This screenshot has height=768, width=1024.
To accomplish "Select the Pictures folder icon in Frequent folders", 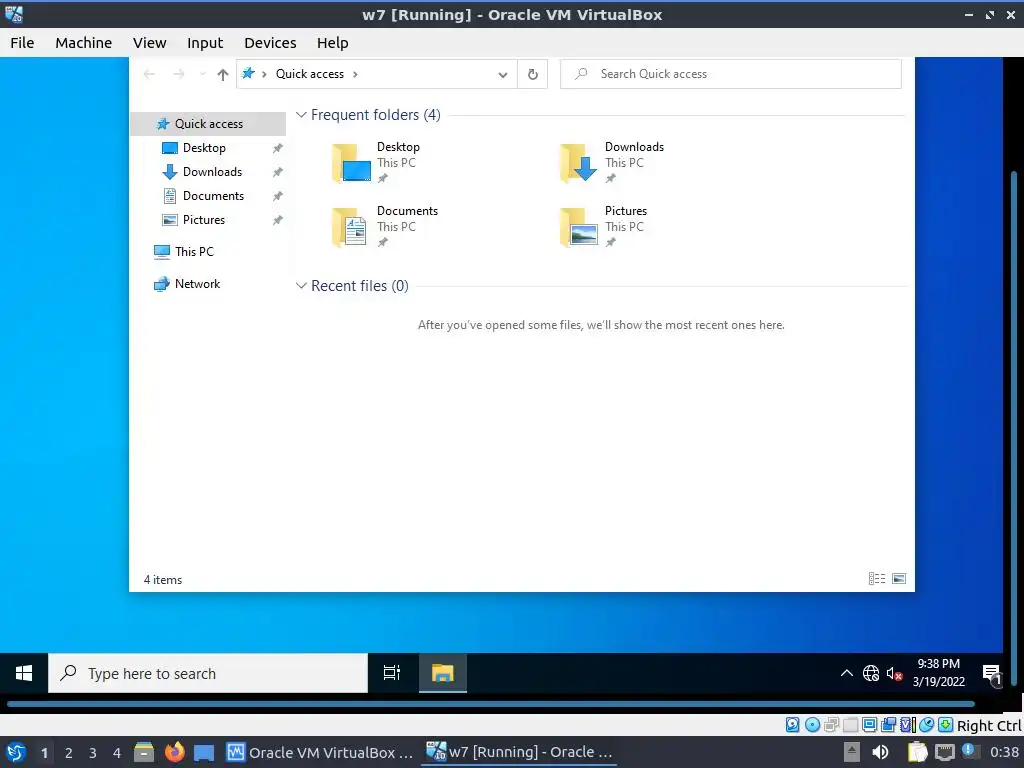I will [579, 227].
